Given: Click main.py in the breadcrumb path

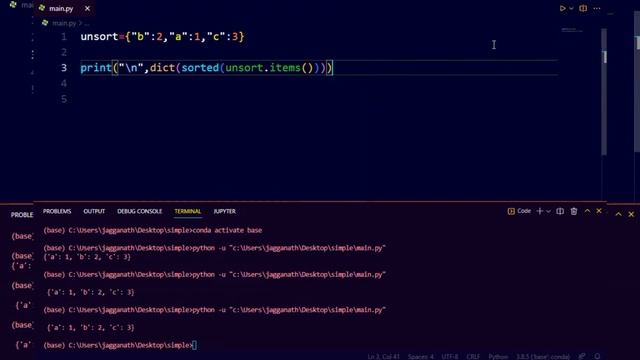Looking at the screenshot, I should click(x=64, y=23).
